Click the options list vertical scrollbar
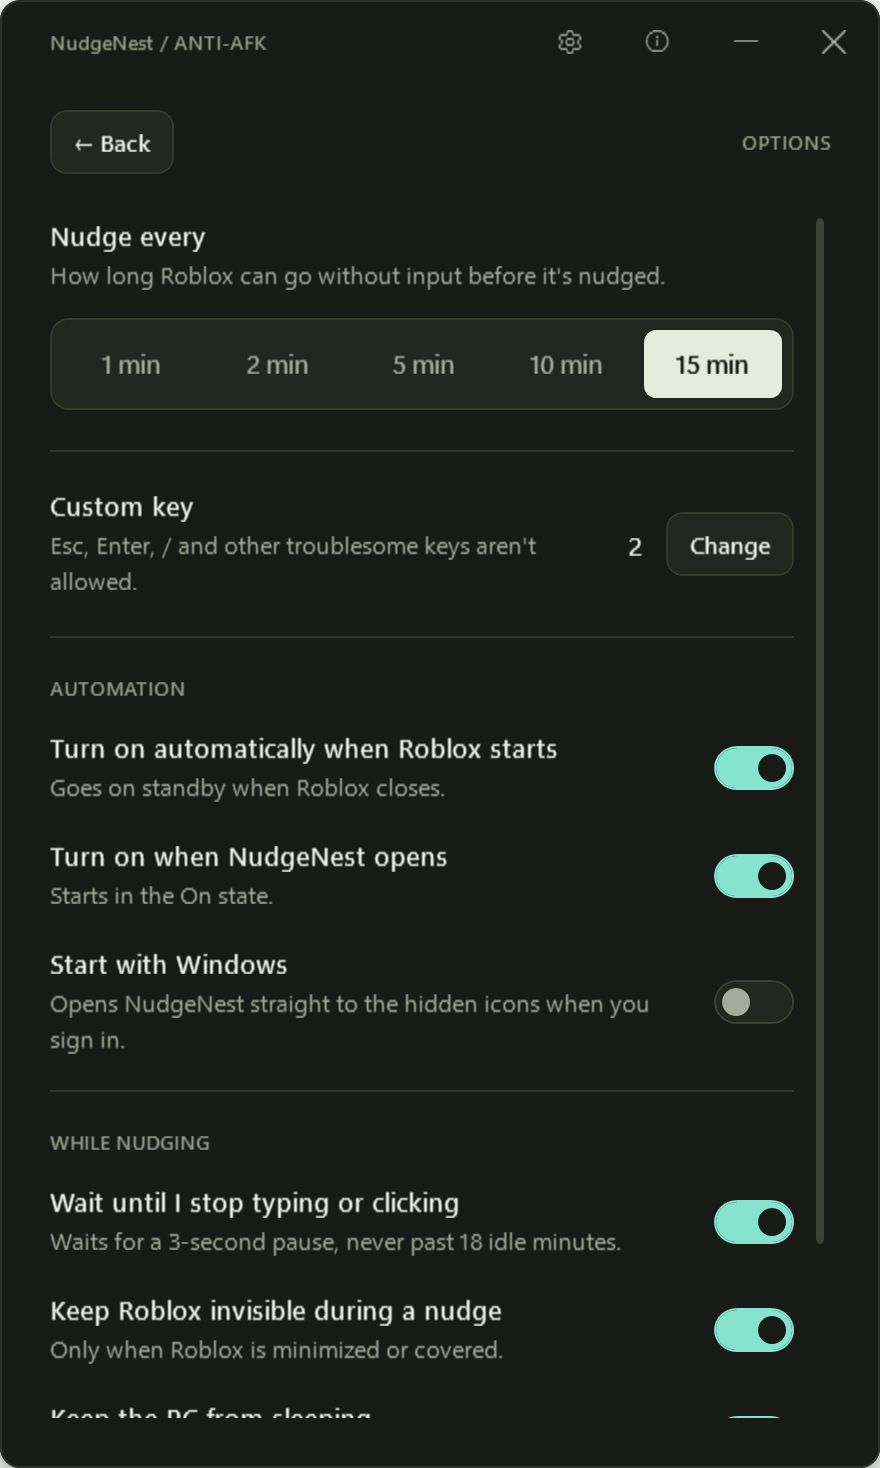The width and height of the screenshot is (880, 1468). pos(820,731)
